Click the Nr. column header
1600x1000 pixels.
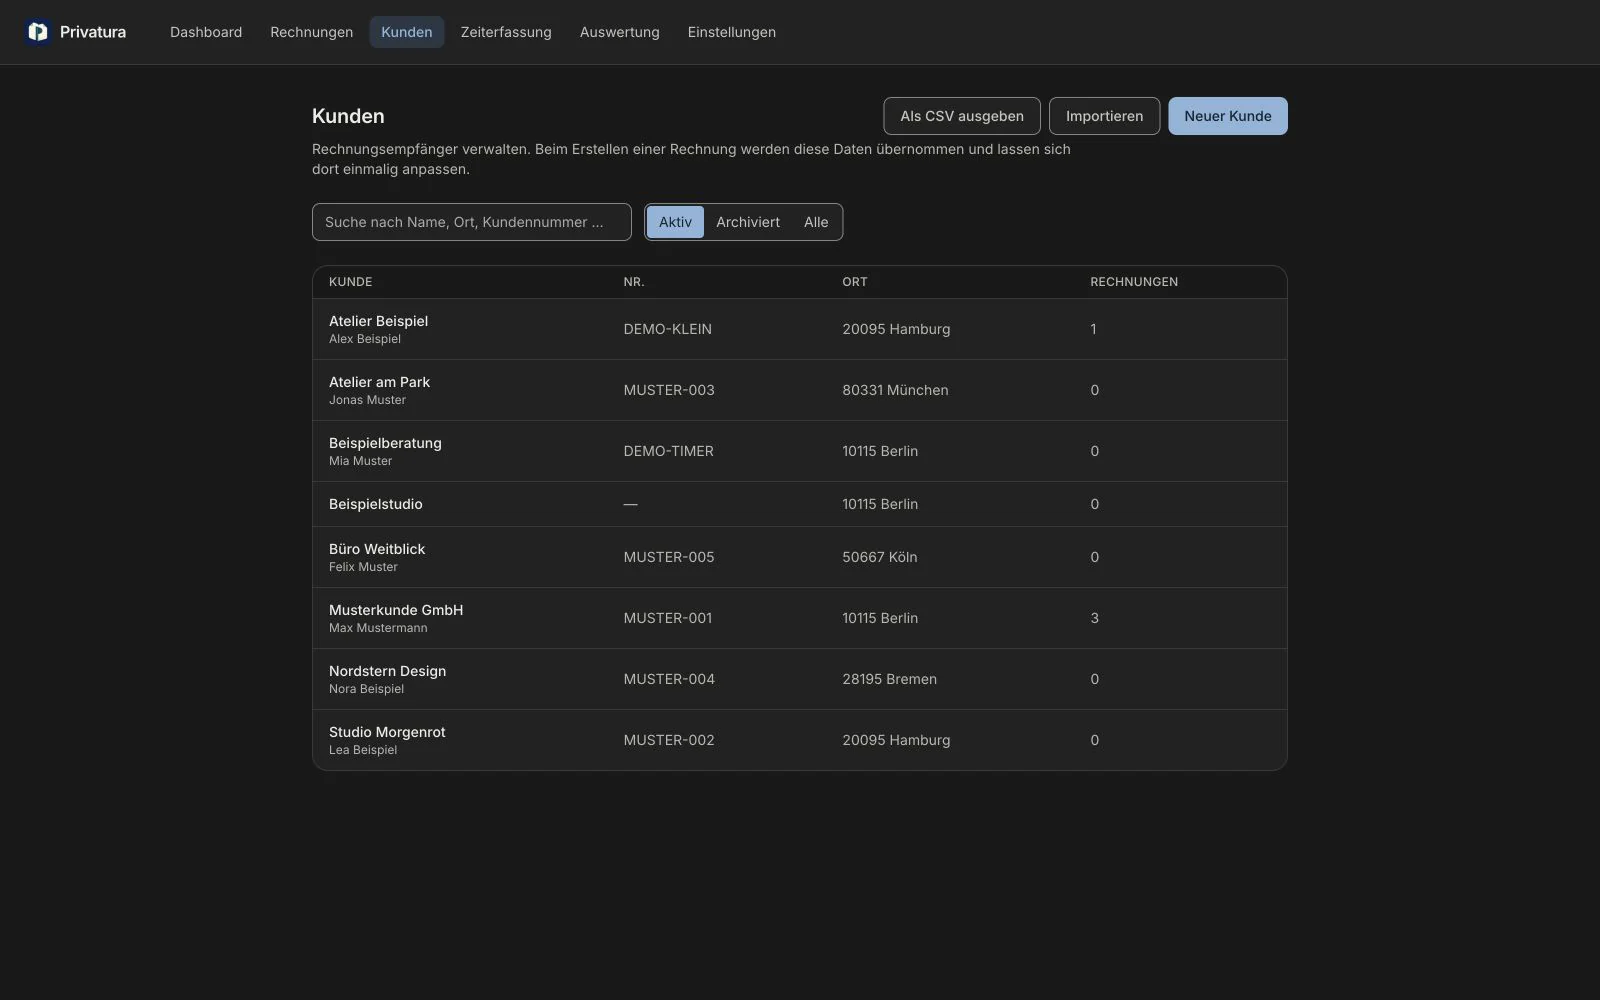634,282
